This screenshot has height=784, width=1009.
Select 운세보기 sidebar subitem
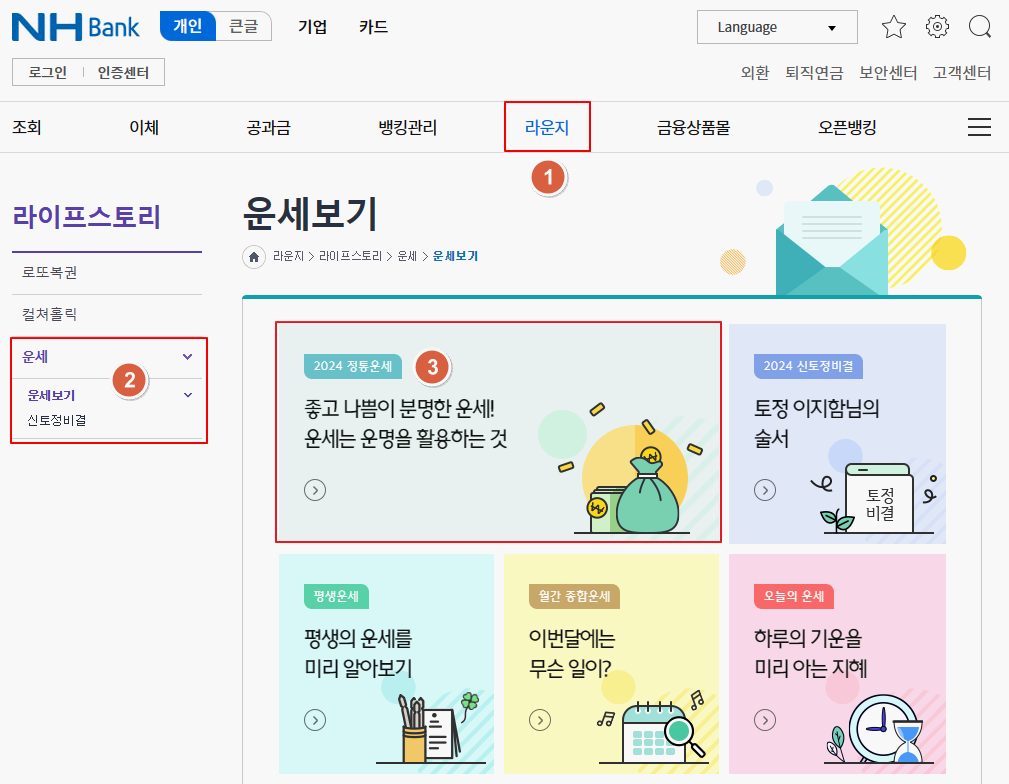(x=51, y=395)
